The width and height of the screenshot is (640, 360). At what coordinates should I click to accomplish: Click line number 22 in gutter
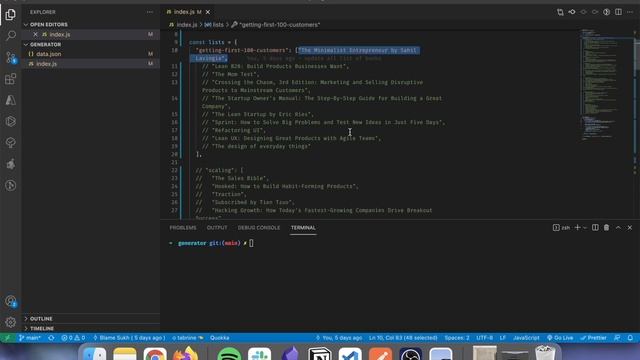[x=174, y=170]
